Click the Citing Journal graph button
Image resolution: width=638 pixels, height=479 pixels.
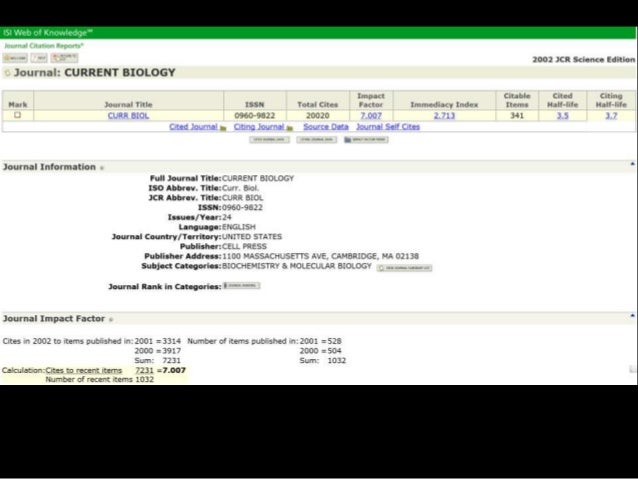(317, 140)
